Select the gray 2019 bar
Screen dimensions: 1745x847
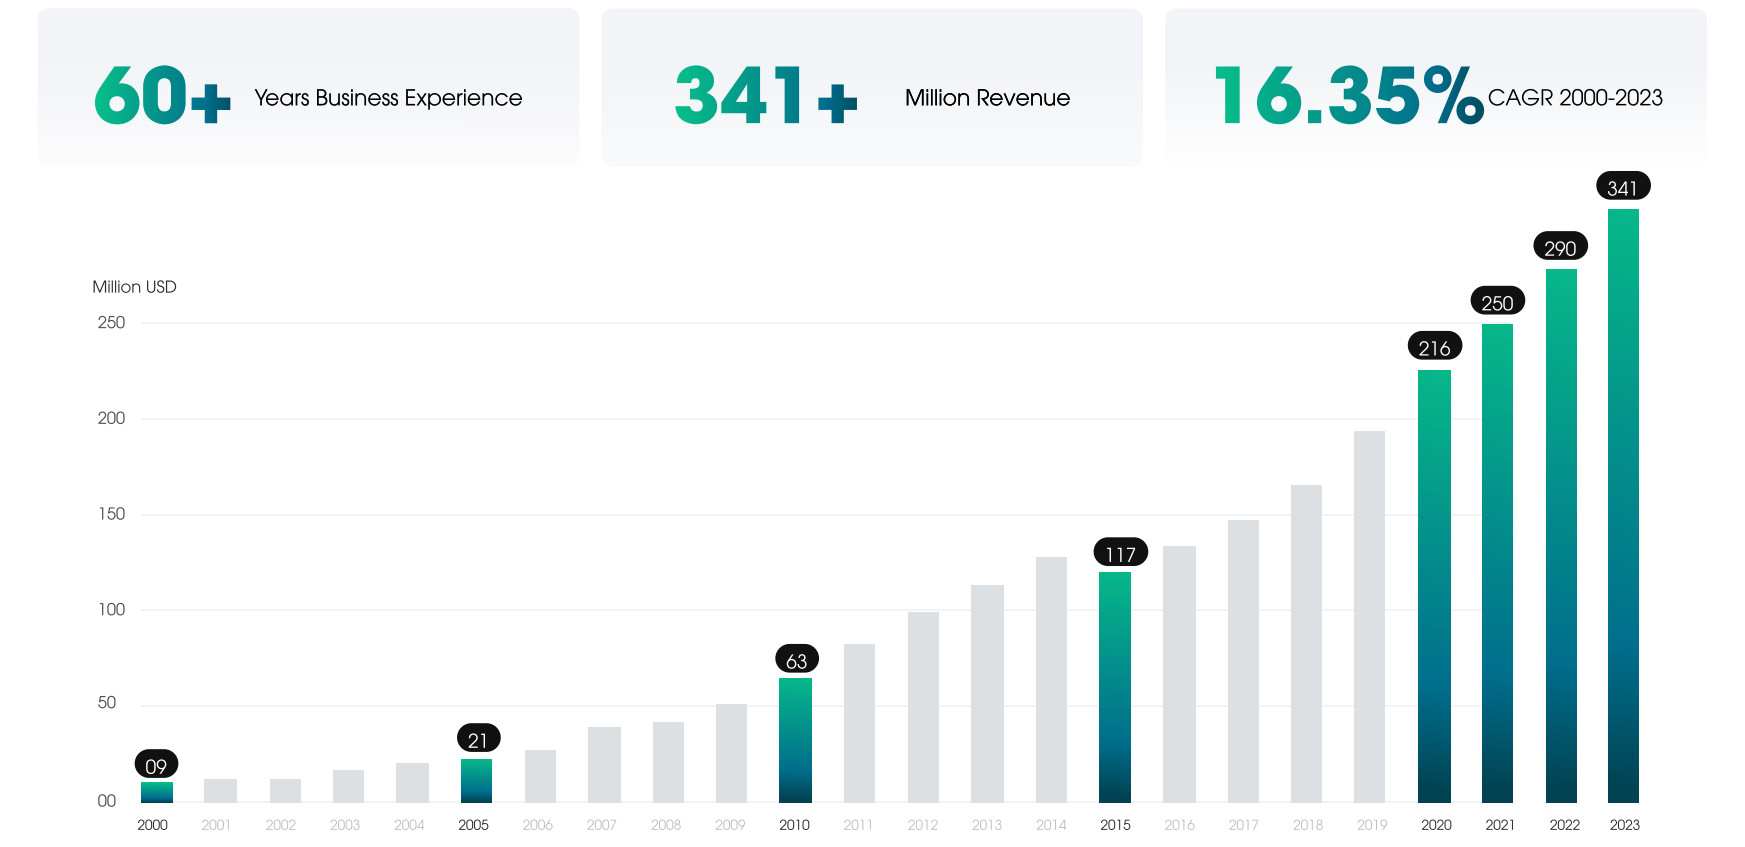click(x=1369, y=617)
